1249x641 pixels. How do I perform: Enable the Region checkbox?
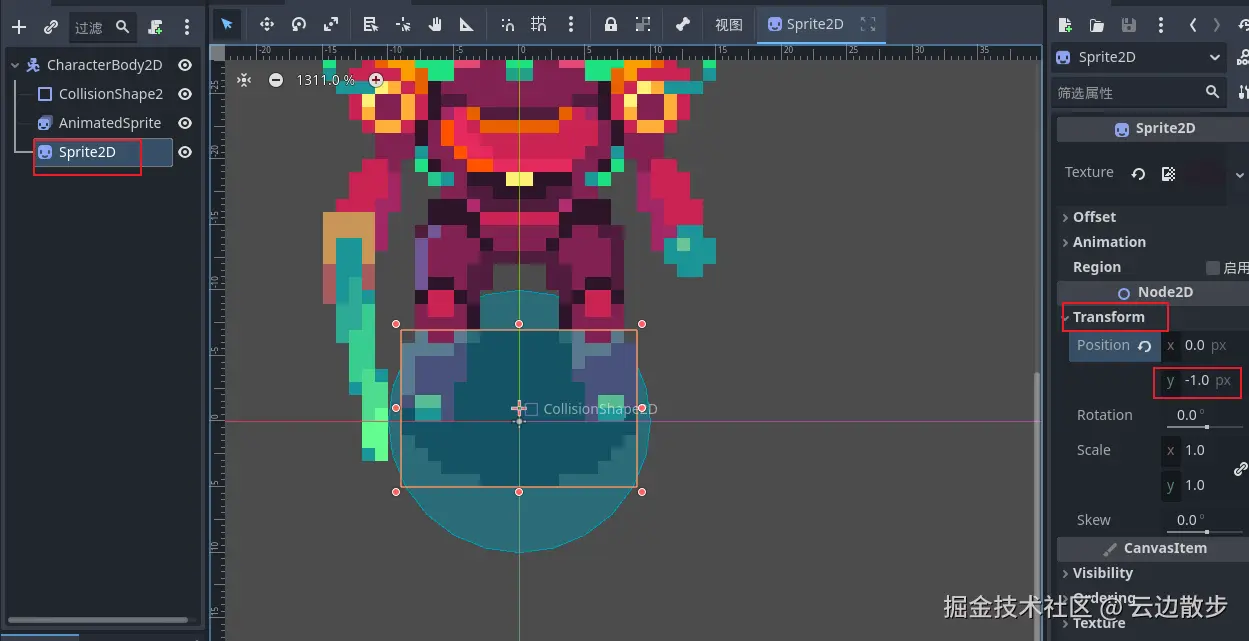pos(1213,268)
